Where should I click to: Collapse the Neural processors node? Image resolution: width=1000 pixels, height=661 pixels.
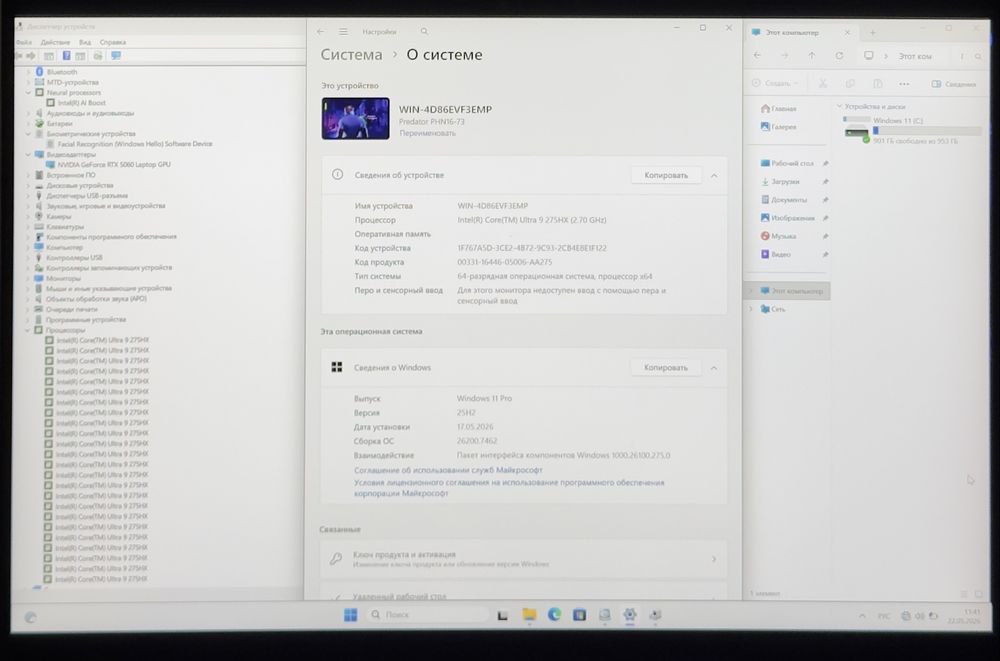pos(28,93)
